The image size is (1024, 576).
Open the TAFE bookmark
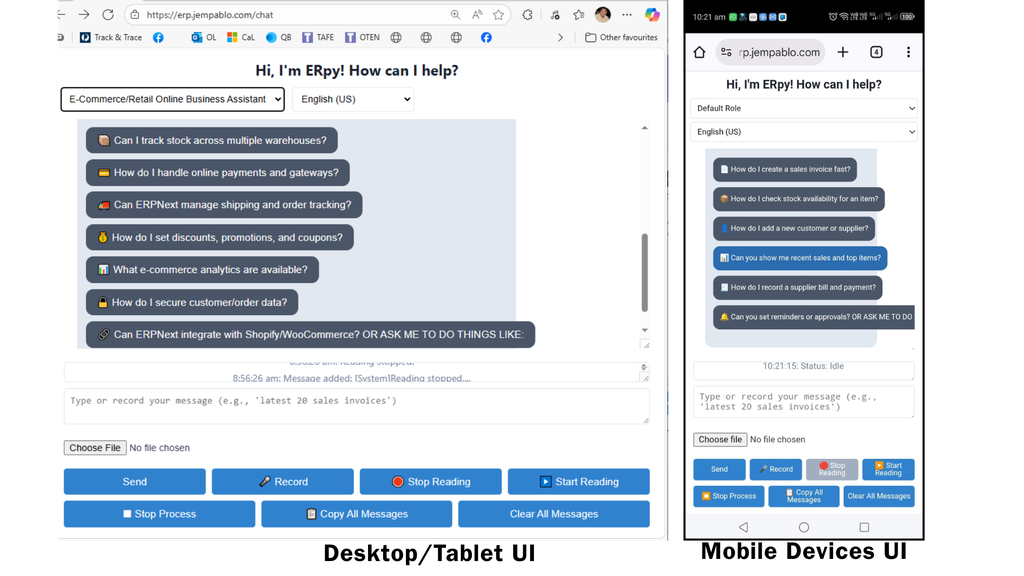[x=318, y=37]
